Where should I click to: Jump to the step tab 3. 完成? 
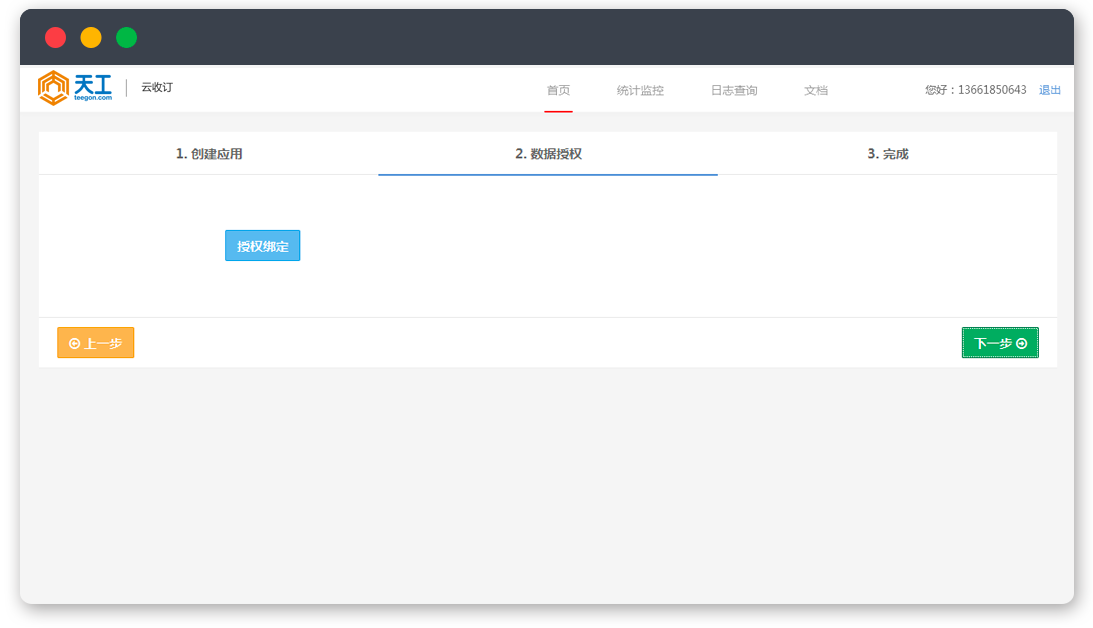tap(887, 154)
